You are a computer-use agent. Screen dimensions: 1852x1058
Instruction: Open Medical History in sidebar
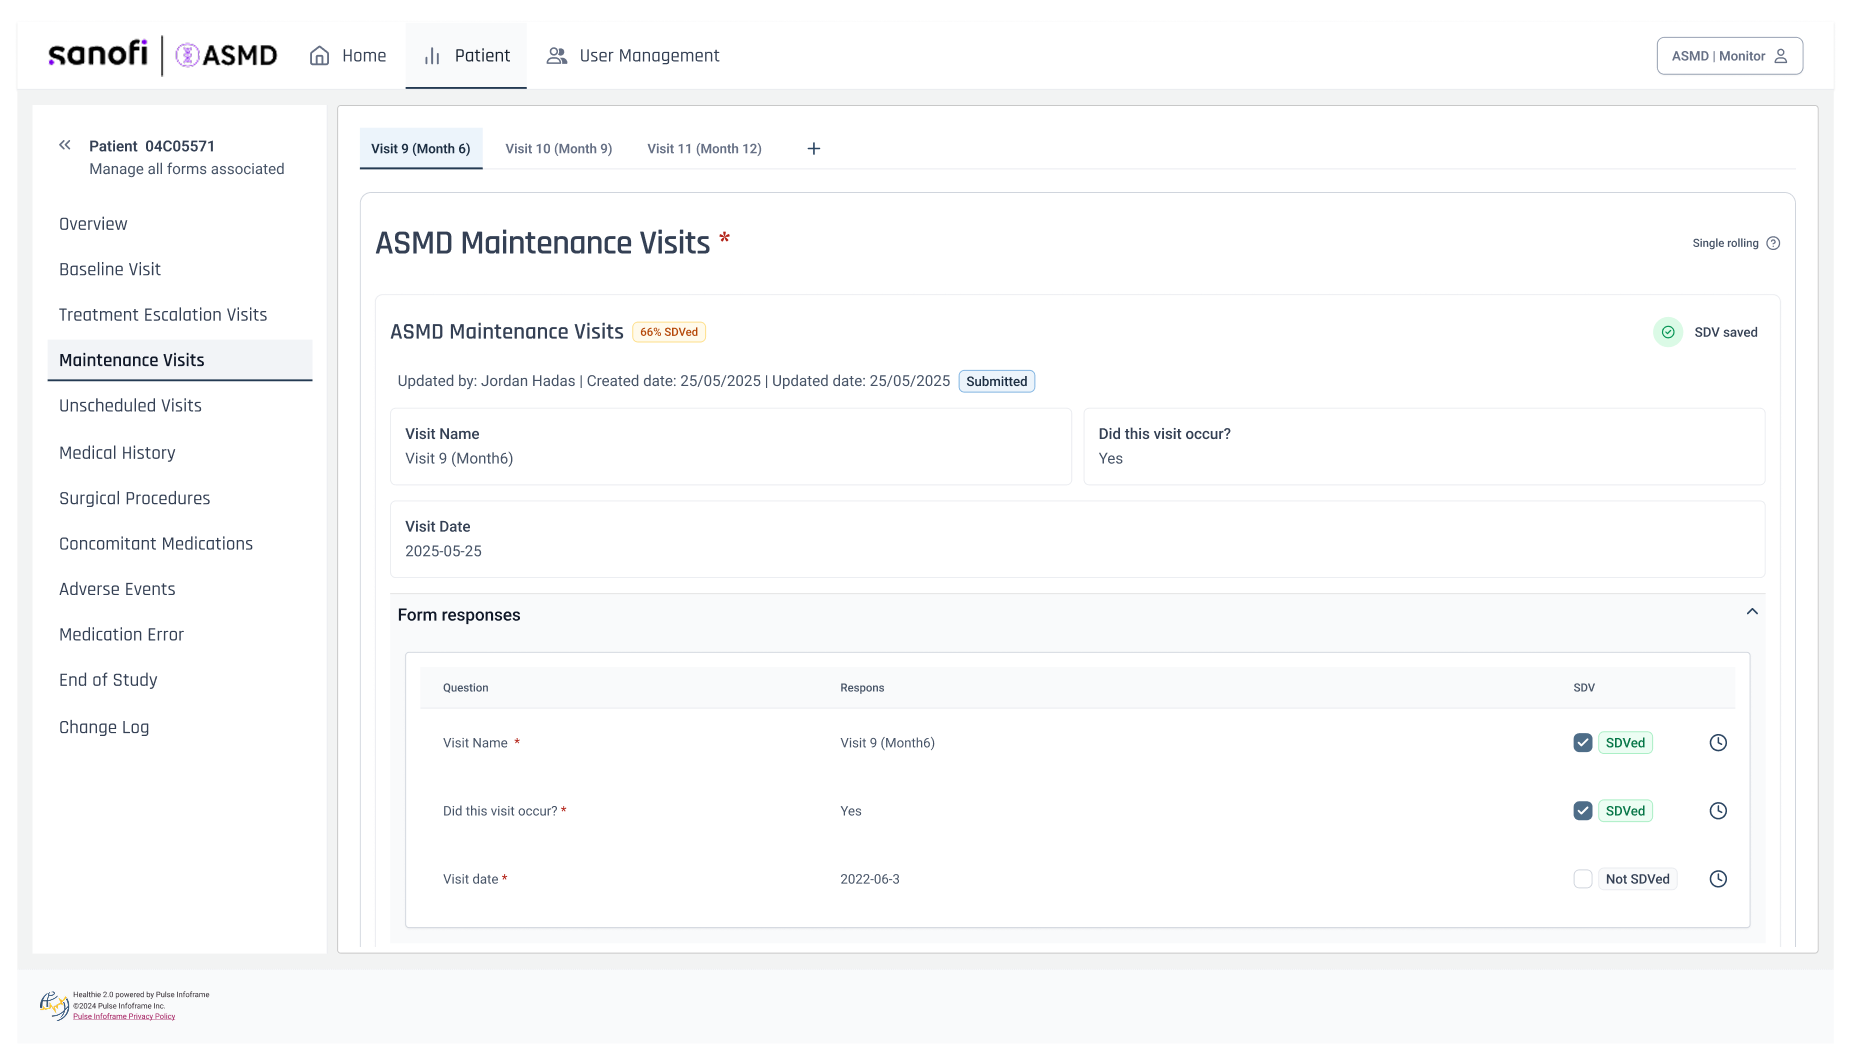[x=117, y=453]
